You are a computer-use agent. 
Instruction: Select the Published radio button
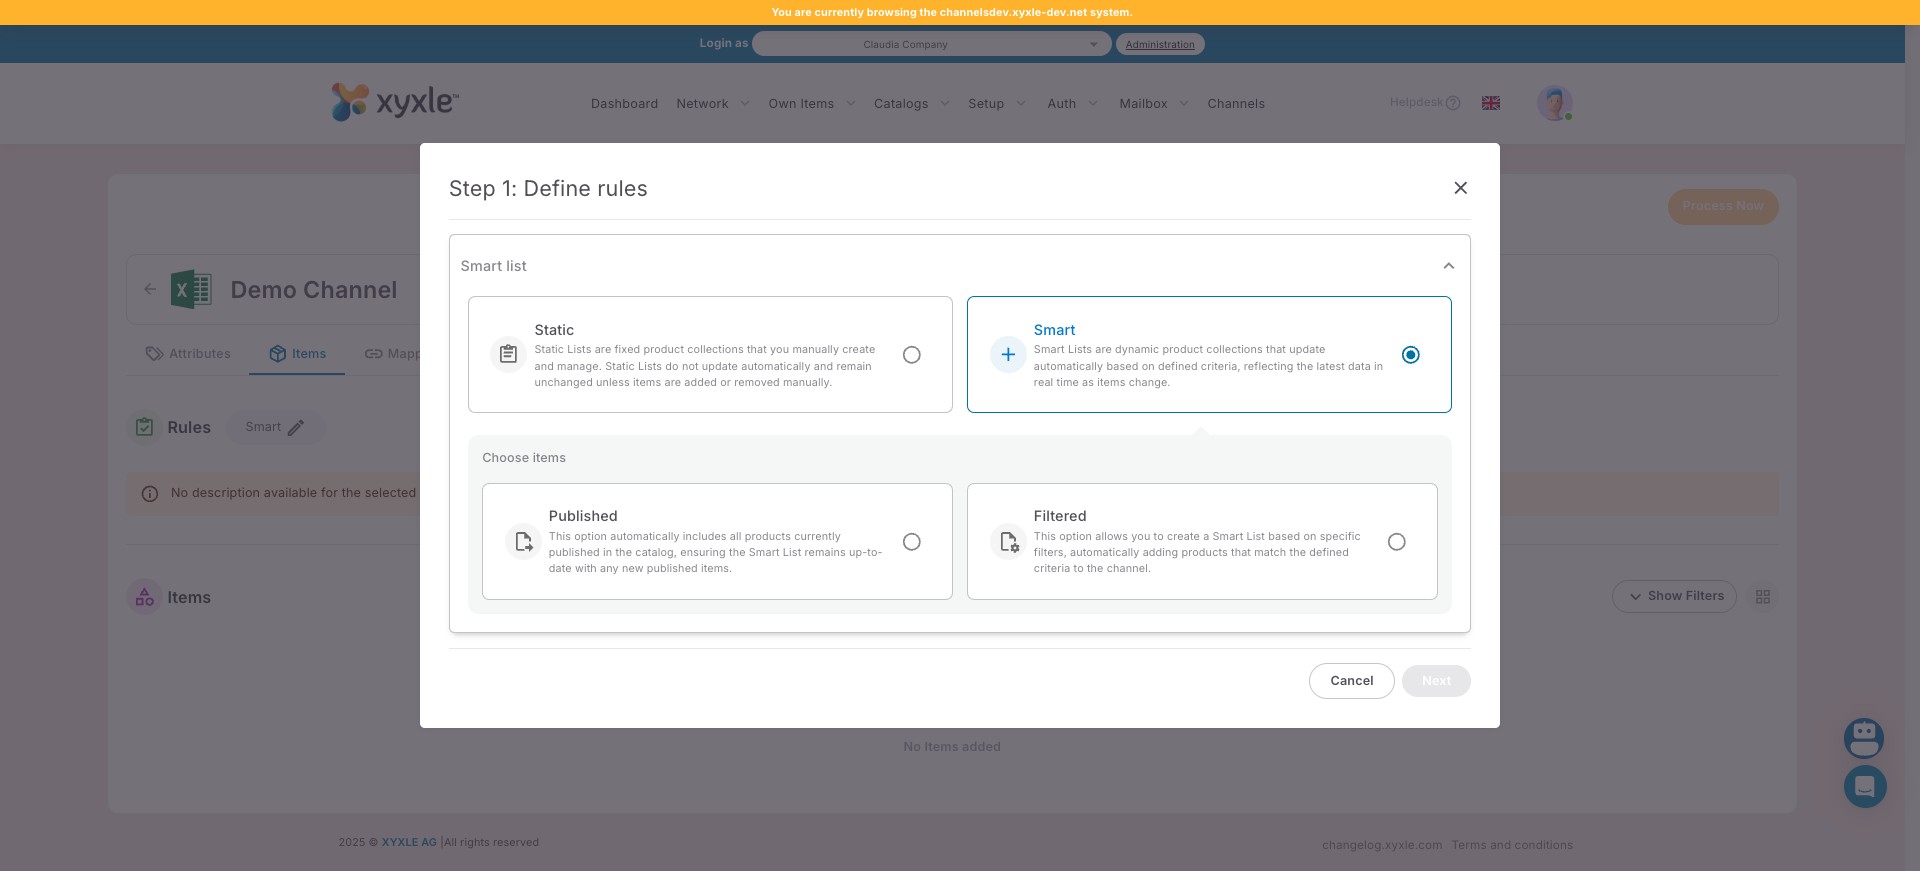click(x=911, y=542)
